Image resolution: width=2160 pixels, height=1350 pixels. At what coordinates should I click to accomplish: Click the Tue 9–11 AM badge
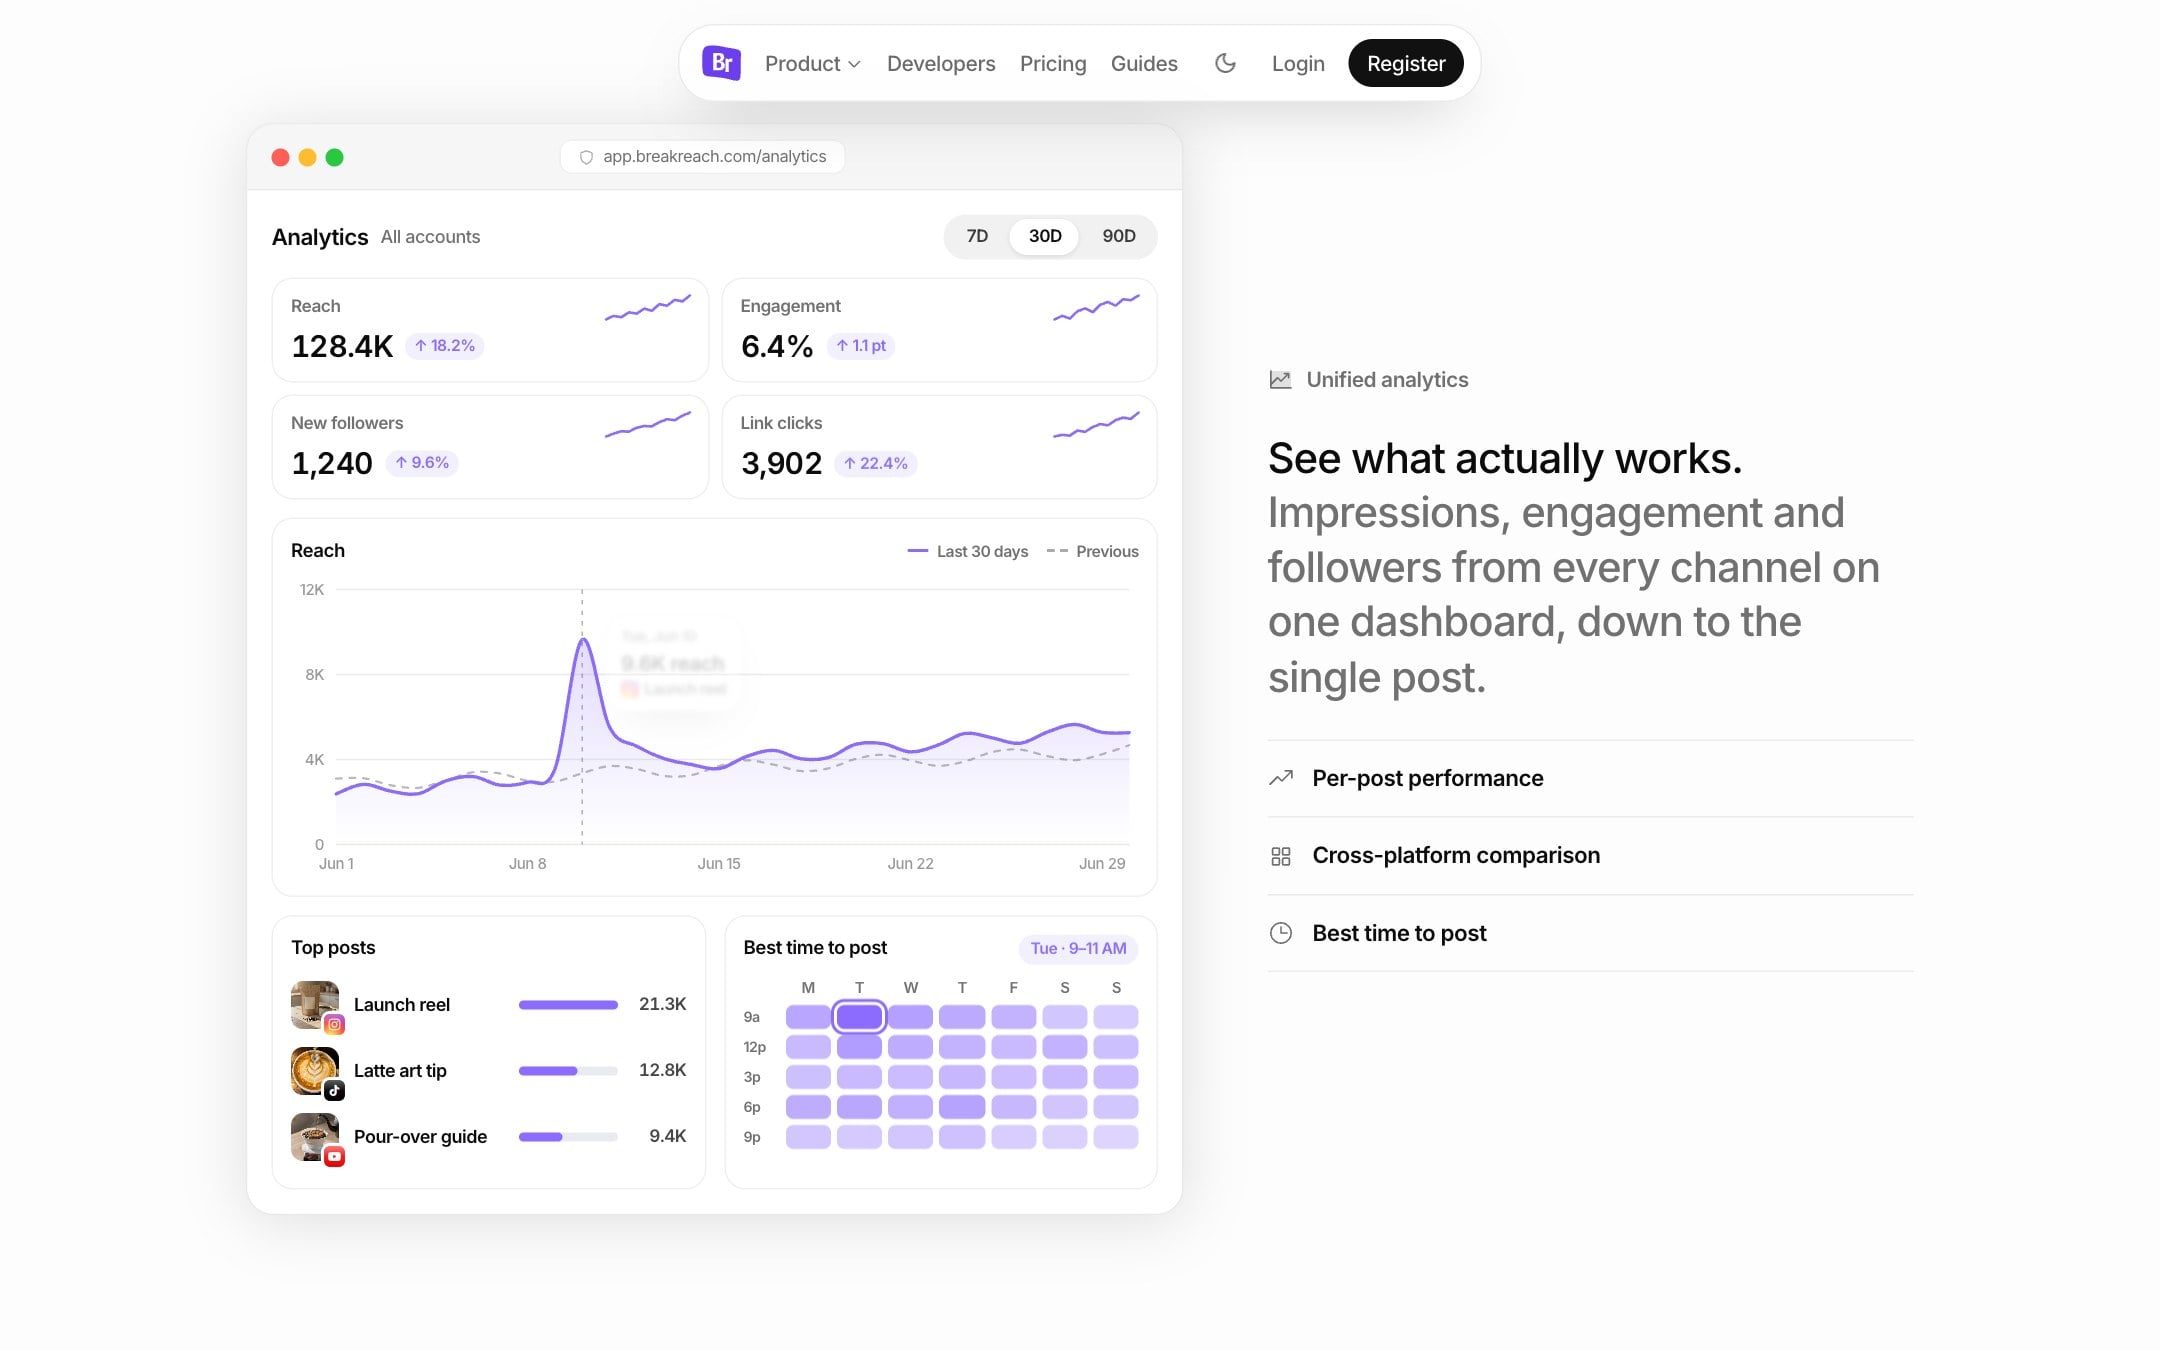[1078, 948]
